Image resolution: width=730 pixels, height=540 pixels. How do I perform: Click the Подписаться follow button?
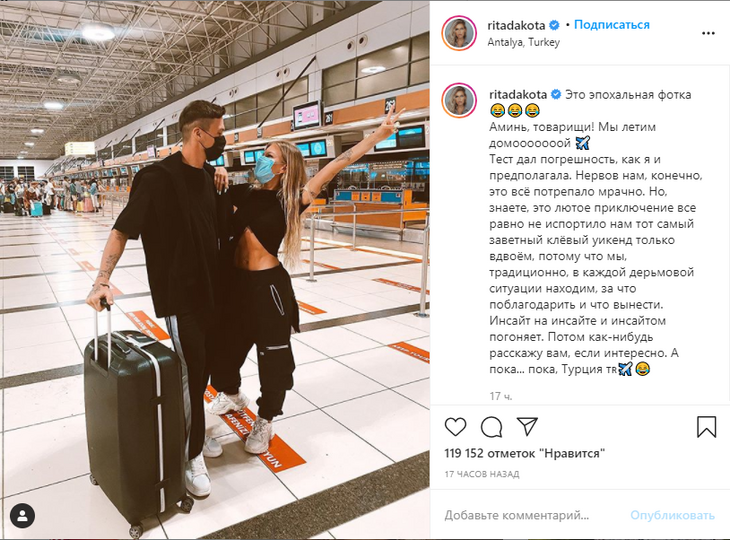point(611,25)
